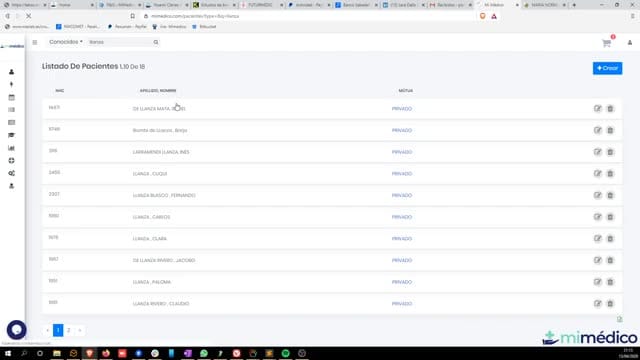Go to page 2 of patients

(x=69, y=330)
